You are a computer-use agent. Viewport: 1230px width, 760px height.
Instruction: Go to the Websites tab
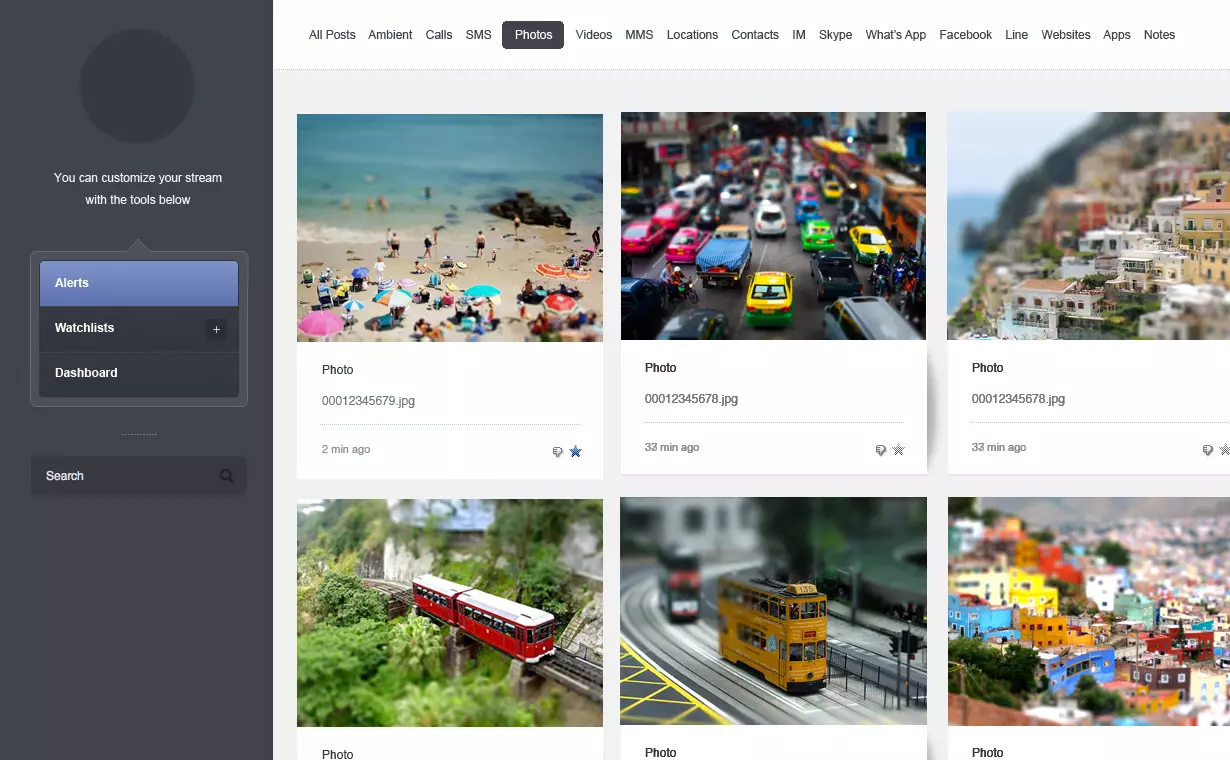(1066, 35)
